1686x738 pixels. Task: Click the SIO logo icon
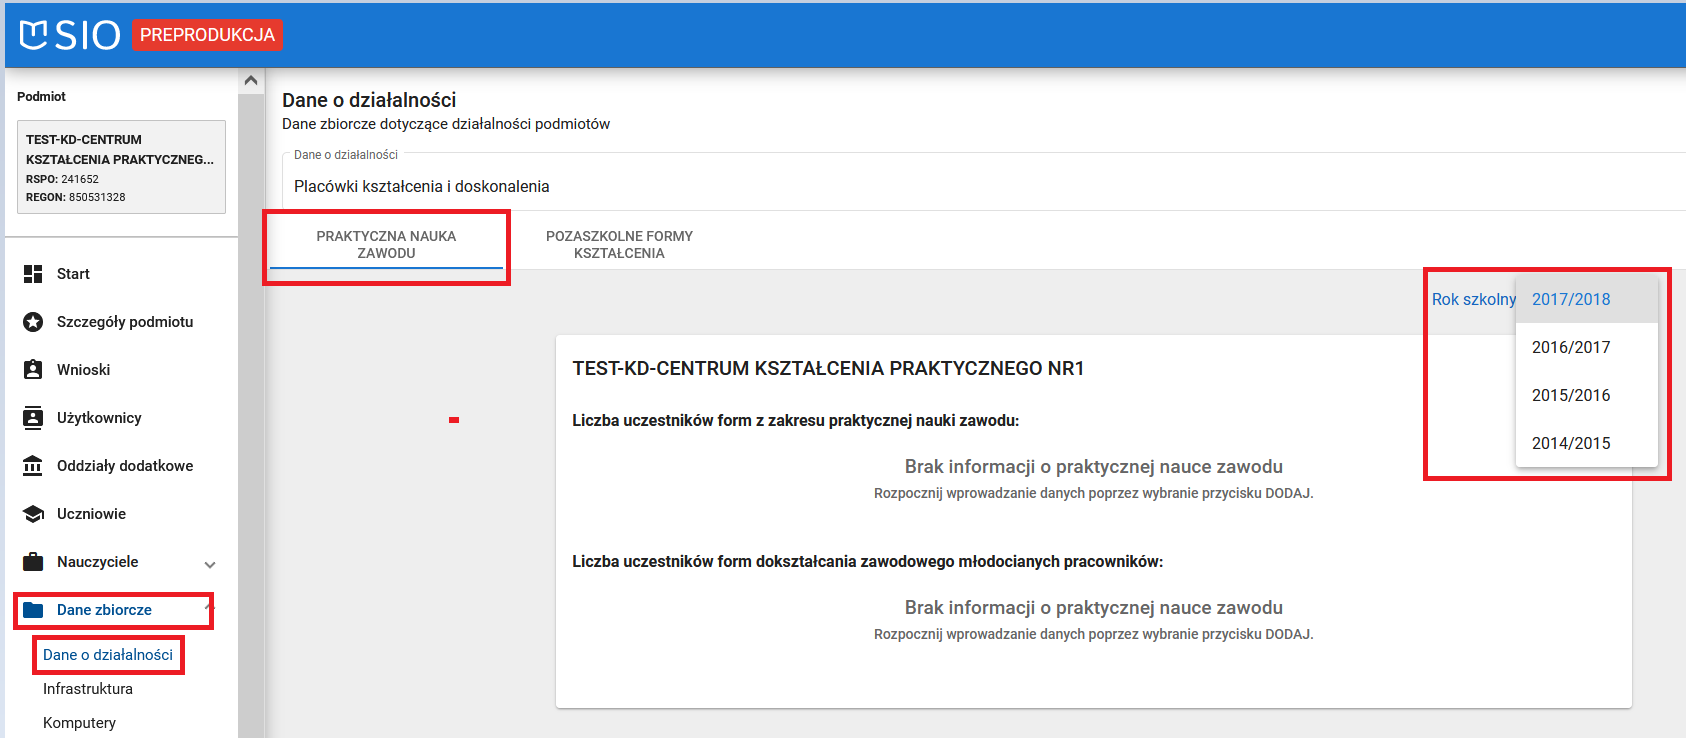click(x=34, y=35)
